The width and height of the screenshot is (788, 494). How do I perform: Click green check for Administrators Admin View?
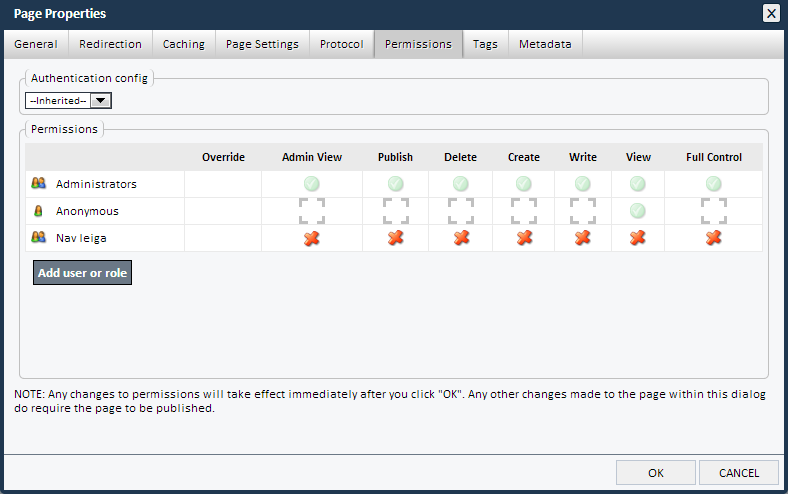(312, 184)
